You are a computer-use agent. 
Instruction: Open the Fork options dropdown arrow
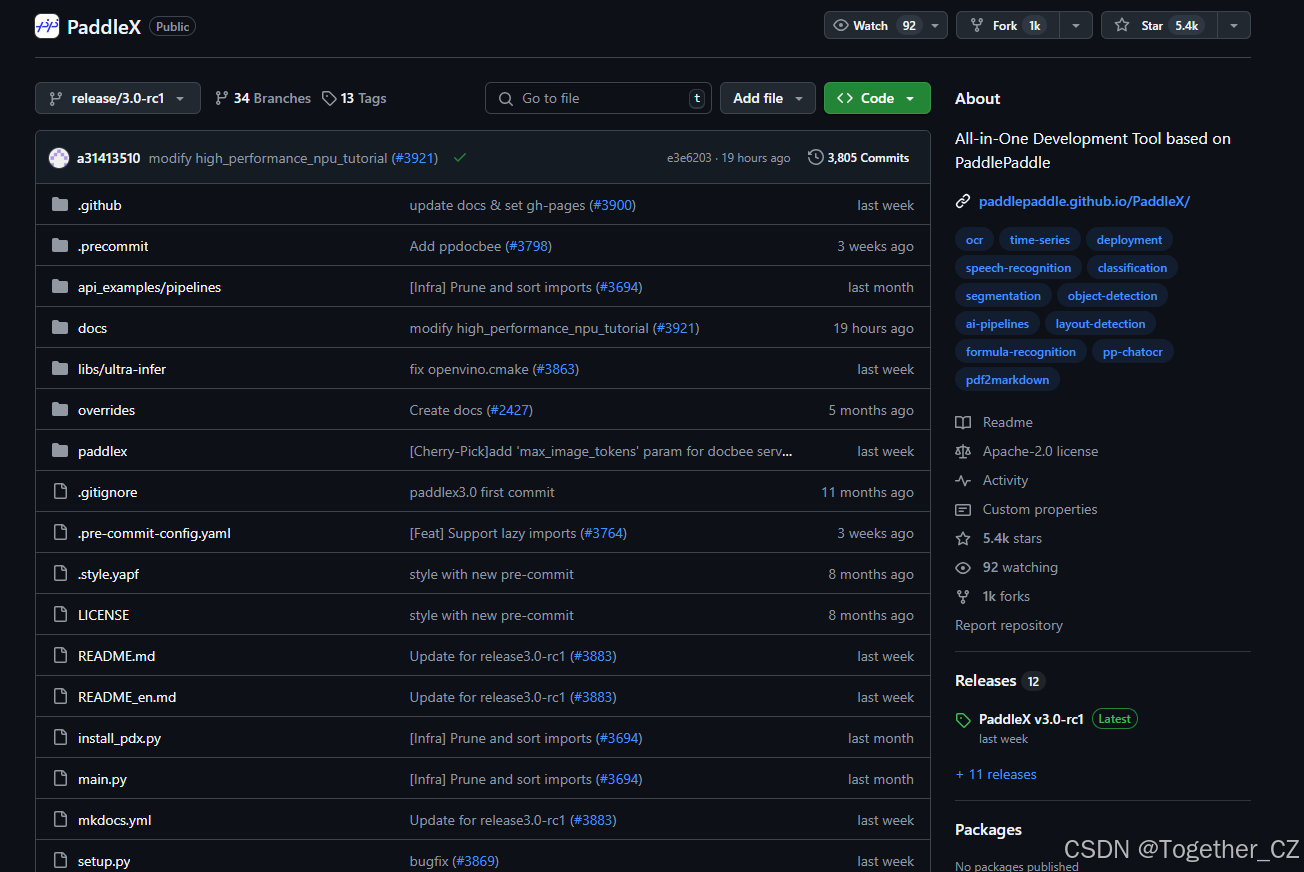click(1076, 26)
